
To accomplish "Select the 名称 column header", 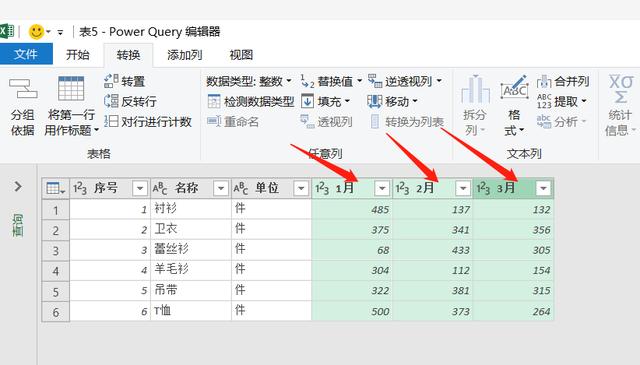I will tap(191, 188).
